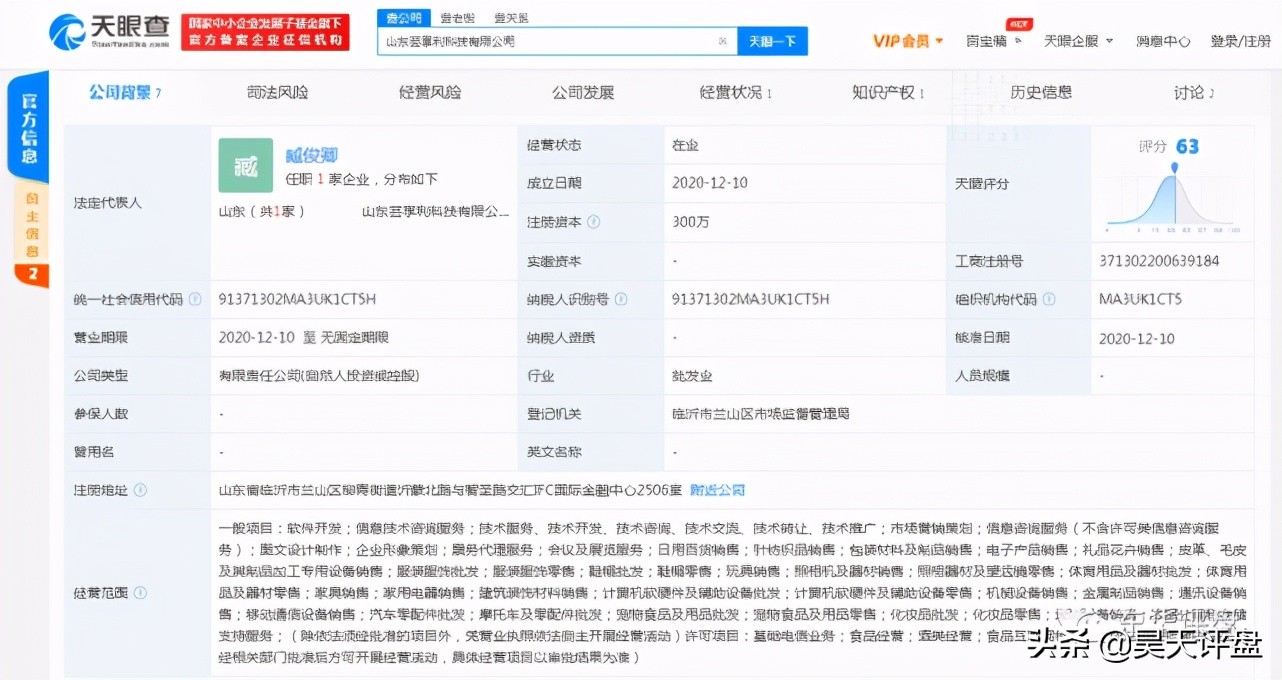
Task: Click the 天眼查 logo icon
Action: coord(67,29)
